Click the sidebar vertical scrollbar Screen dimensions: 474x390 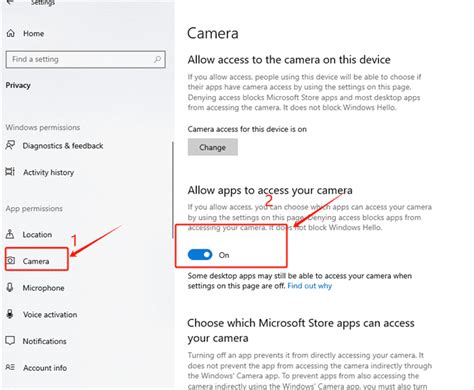tap(173, 190)
